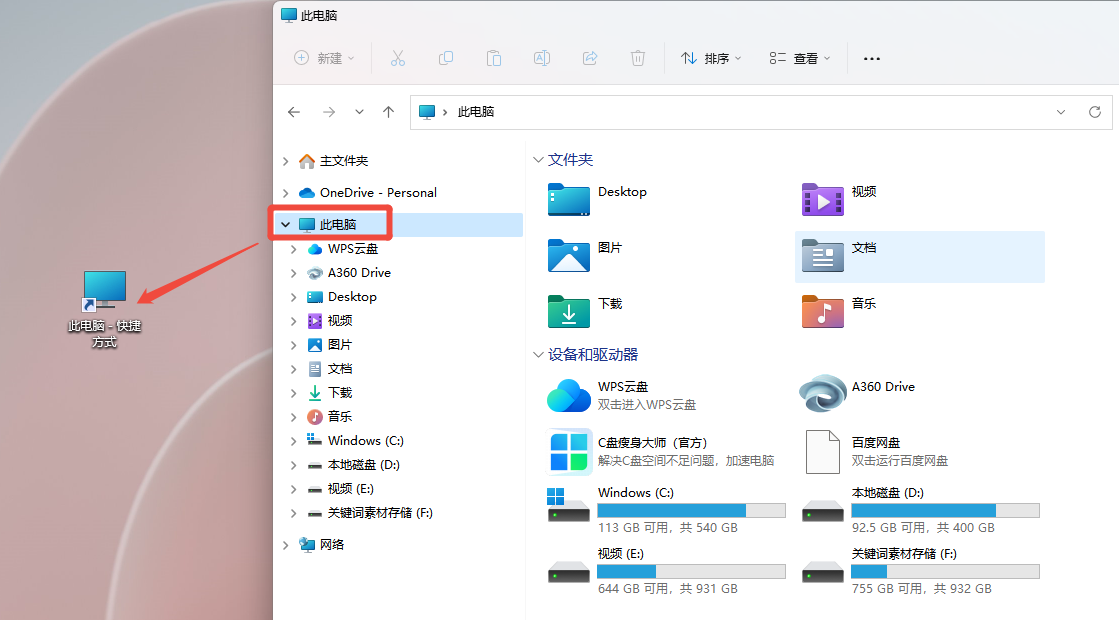Select OneDrive - Personal in the sidebar

(378, 193)
